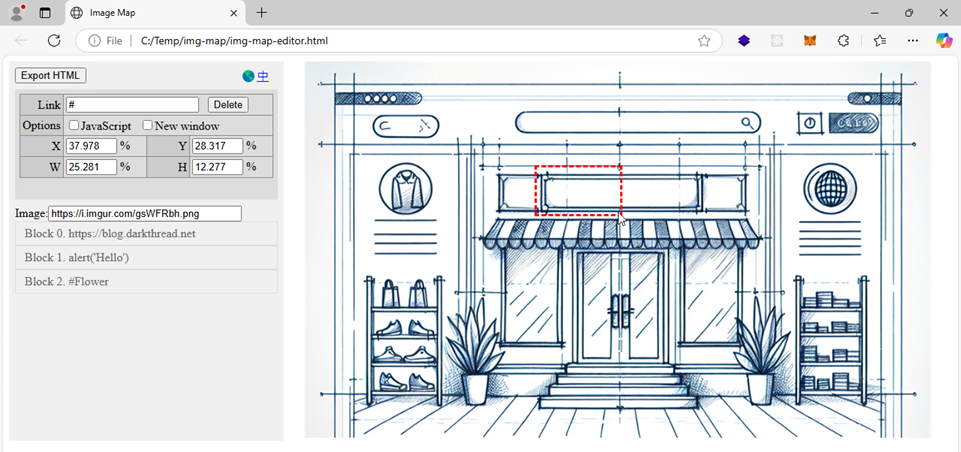This screenshot has width=961, height=452.
Task: View site information next to File
Action: coord(95,41)
